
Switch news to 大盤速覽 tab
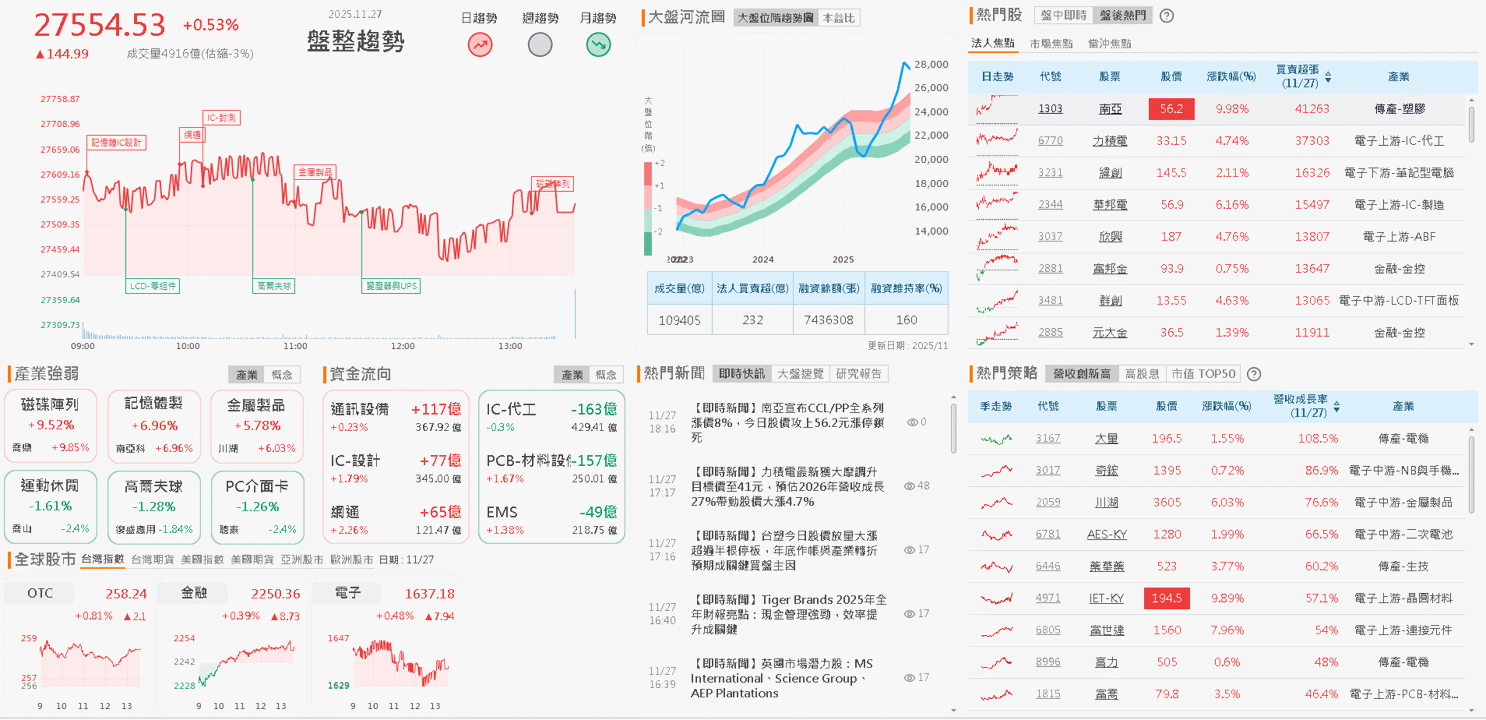click(801, 373)
